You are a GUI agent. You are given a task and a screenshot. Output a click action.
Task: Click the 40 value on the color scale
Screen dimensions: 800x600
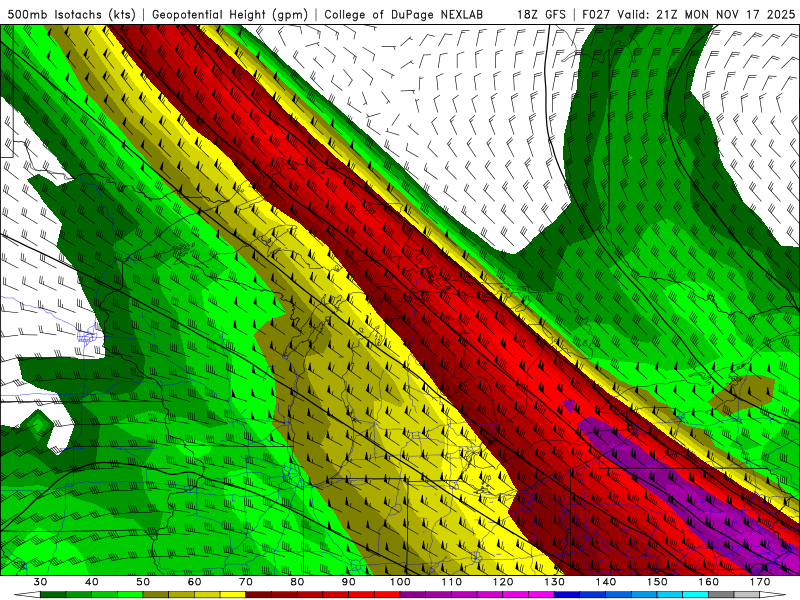point(92,582)
